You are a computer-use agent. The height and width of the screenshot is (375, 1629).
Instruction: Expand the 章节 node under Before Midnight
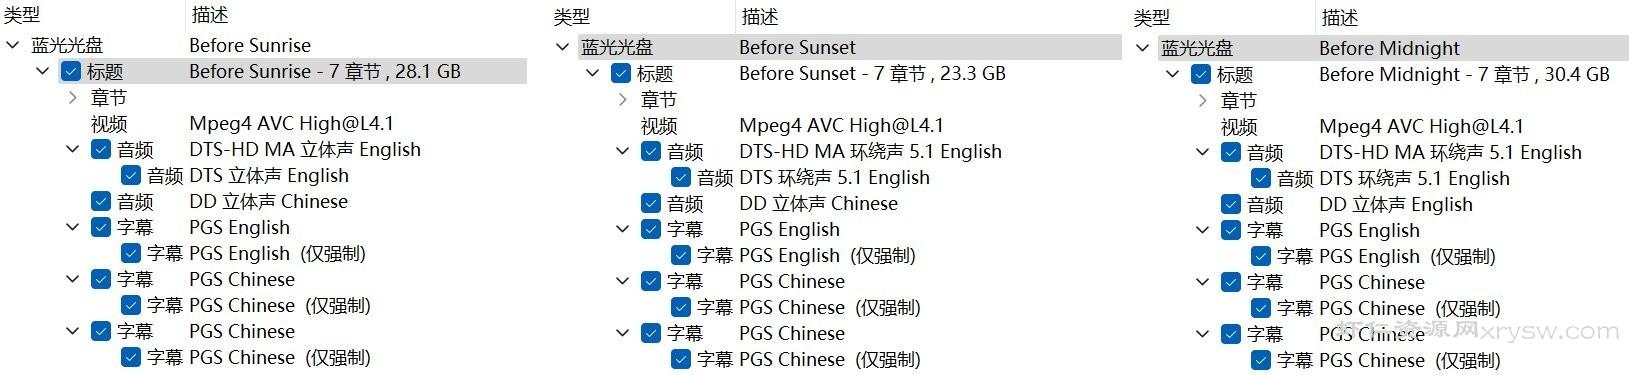coord(1202,101)
